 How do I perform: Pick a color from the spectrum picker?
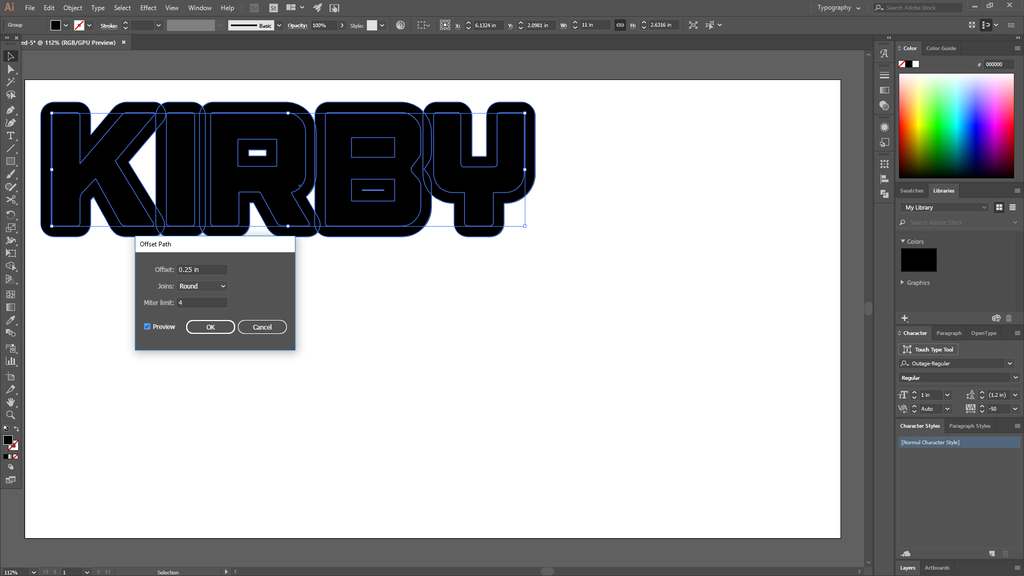(955, 125)
